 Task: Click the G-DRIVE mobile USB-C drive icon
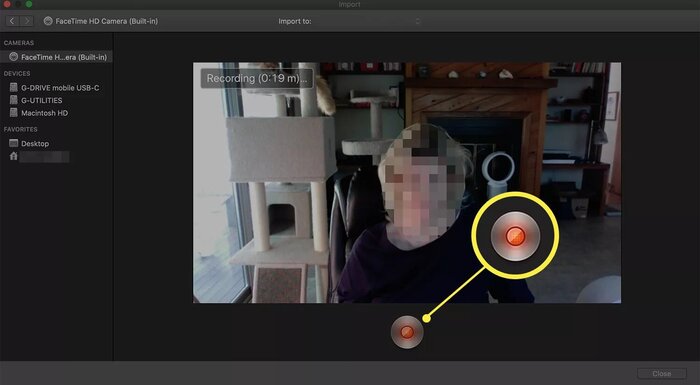pyautogui.click(x=14, y=87)
